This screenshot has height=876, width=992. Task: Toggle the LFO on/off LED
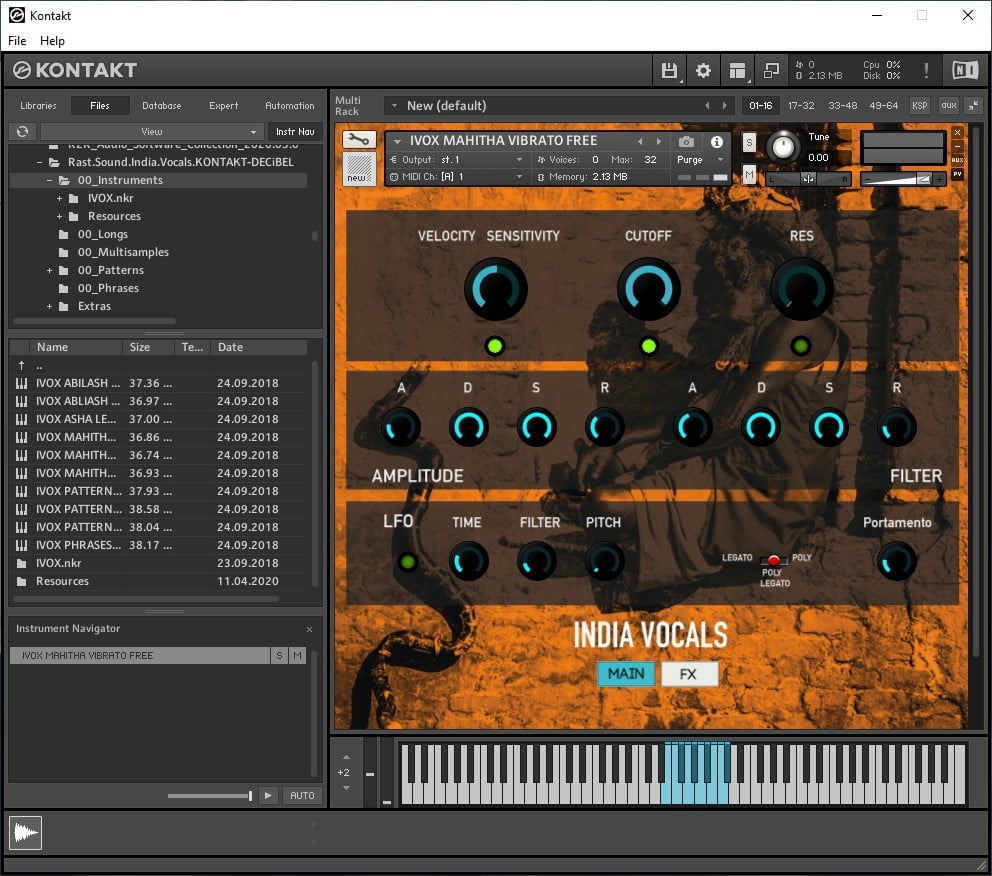tap(408, 561)
